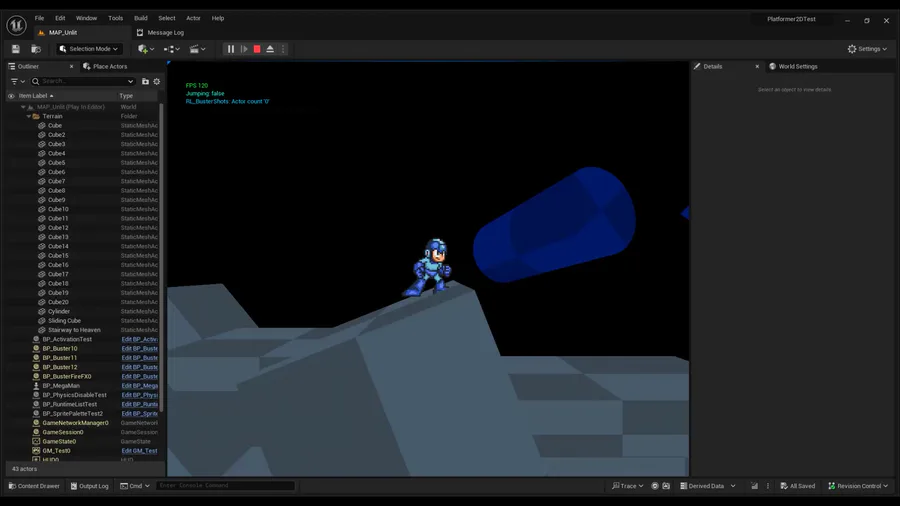The height and width of the screenshot is (506, 900).
Task: Open Edit BP_MegaMan link
Action: coord(139,386)
